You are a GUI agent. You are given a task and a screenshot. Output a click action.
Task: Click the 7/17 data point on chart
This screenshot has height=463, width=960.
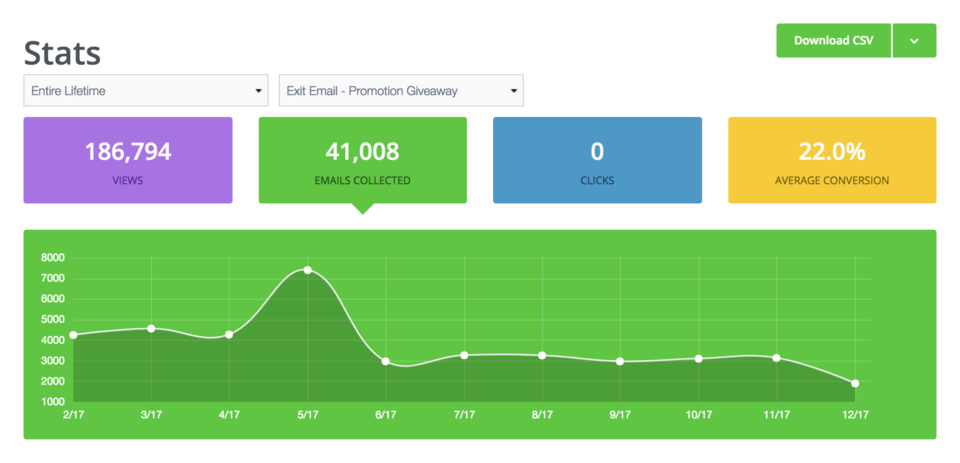point(464,355)
